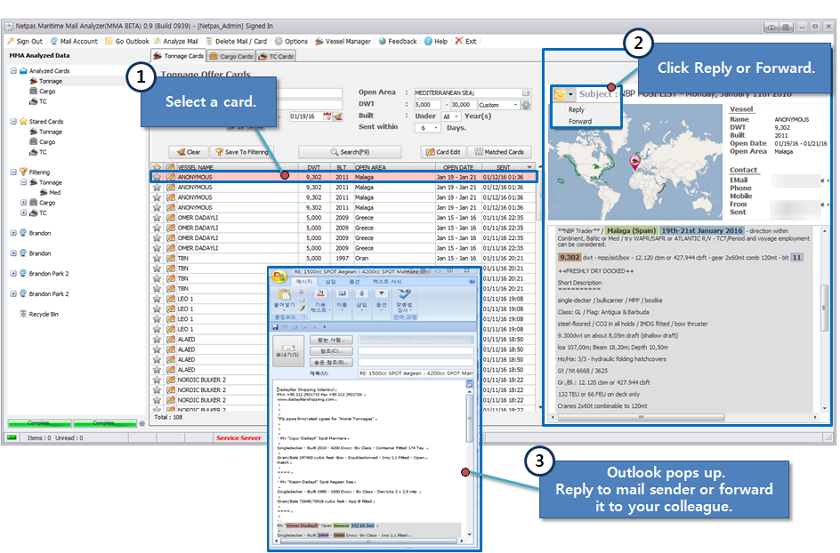Run Analyze Mail from the toolbar
The height and width of the screenshot is (553, 840).
[176, 41]
